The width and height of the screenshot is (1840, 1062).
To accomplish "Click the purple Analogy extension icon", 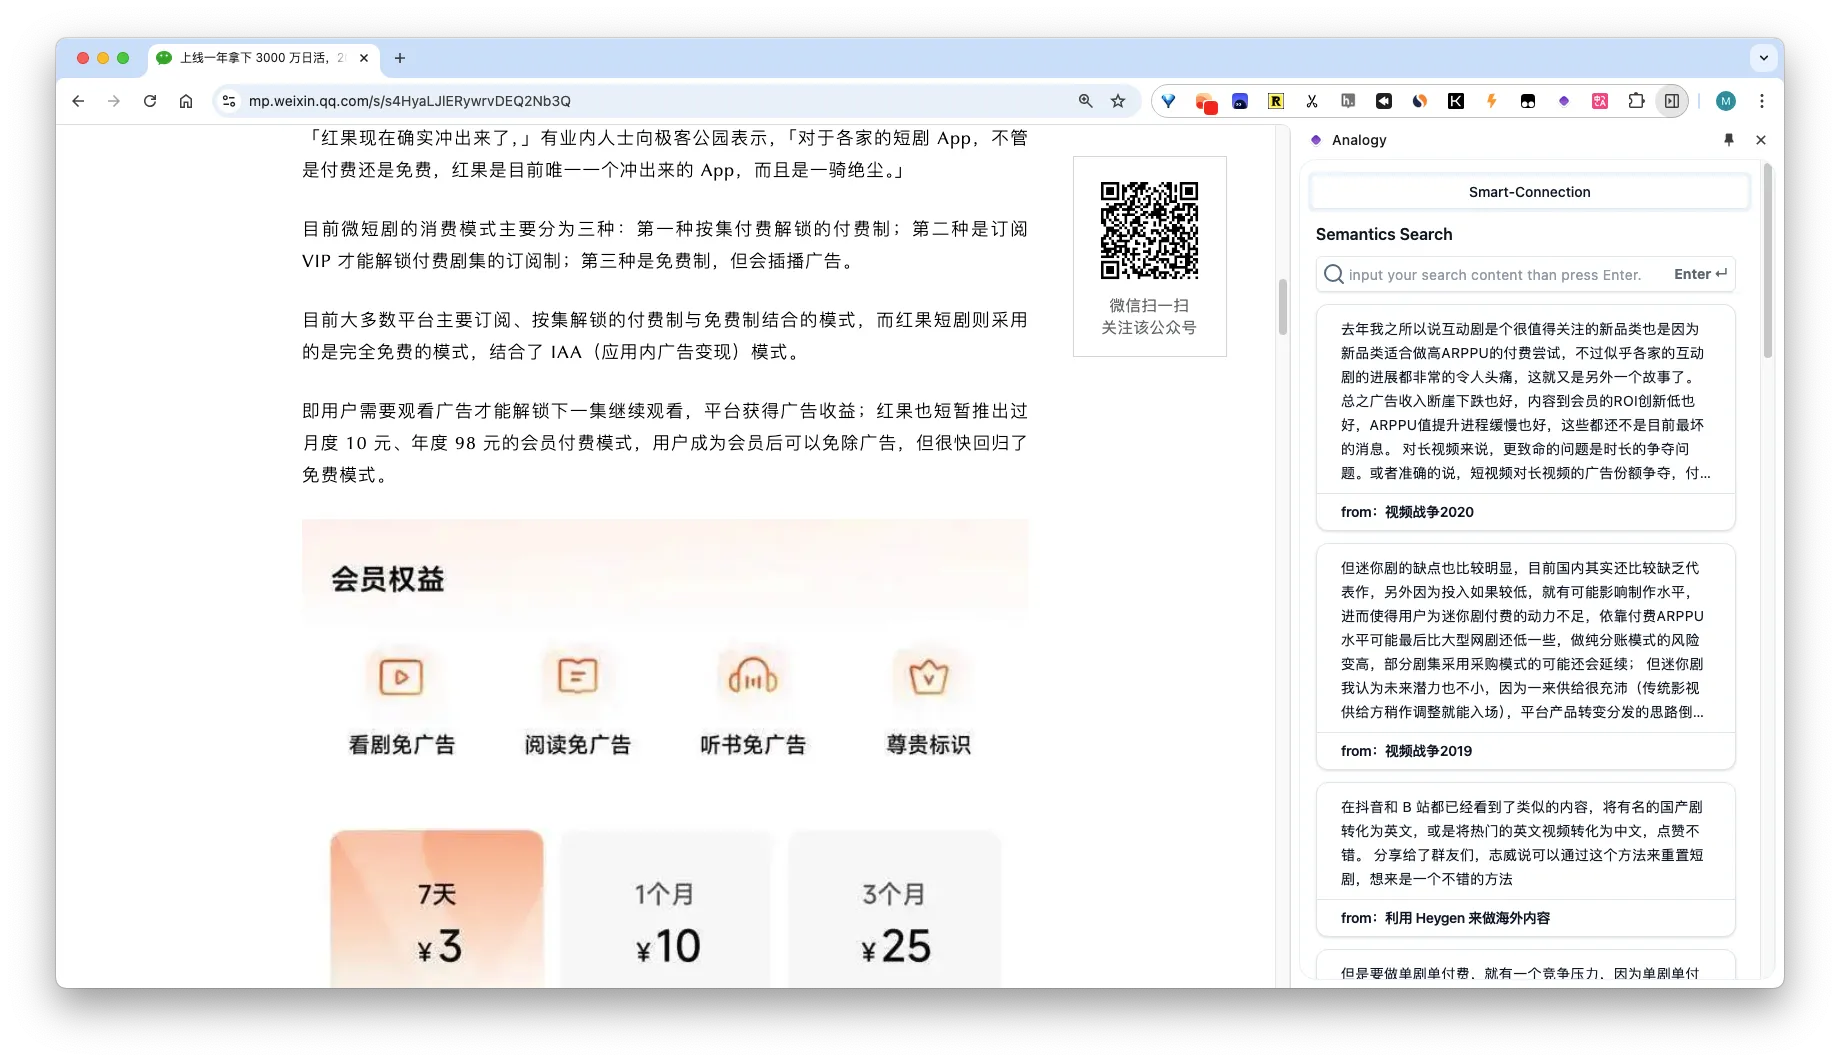I will pos(1564,101).
